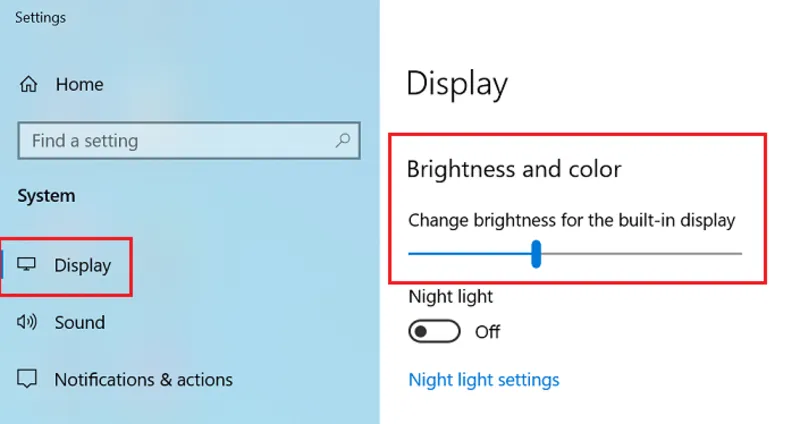Screen dimensions: 800x424
Task: Open the Night light settings link
Action: pyautogui.click(x=484, y=380)
